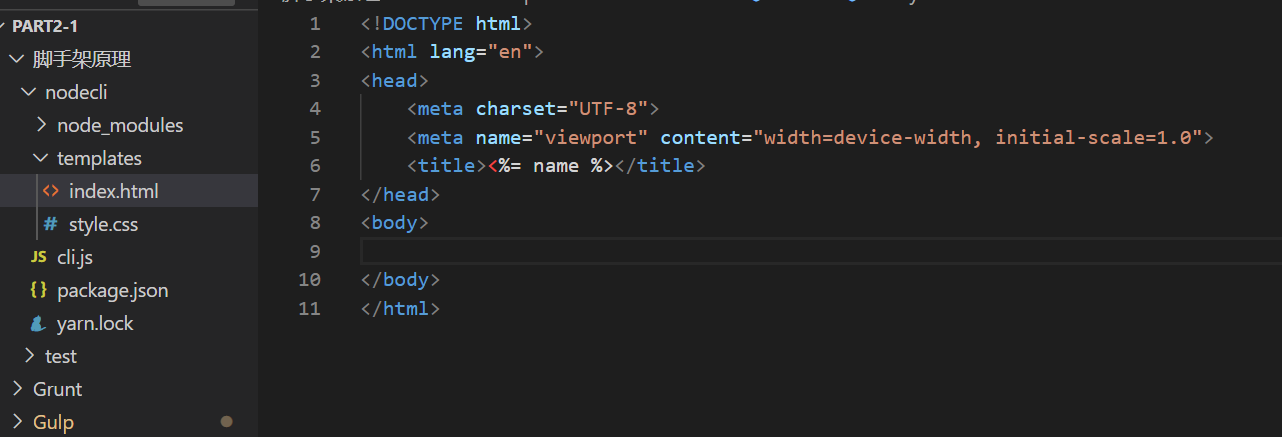Collapse the templates folder chevron
The width and height of the screenshot is (1282, 437).
[x=40, y=158]
